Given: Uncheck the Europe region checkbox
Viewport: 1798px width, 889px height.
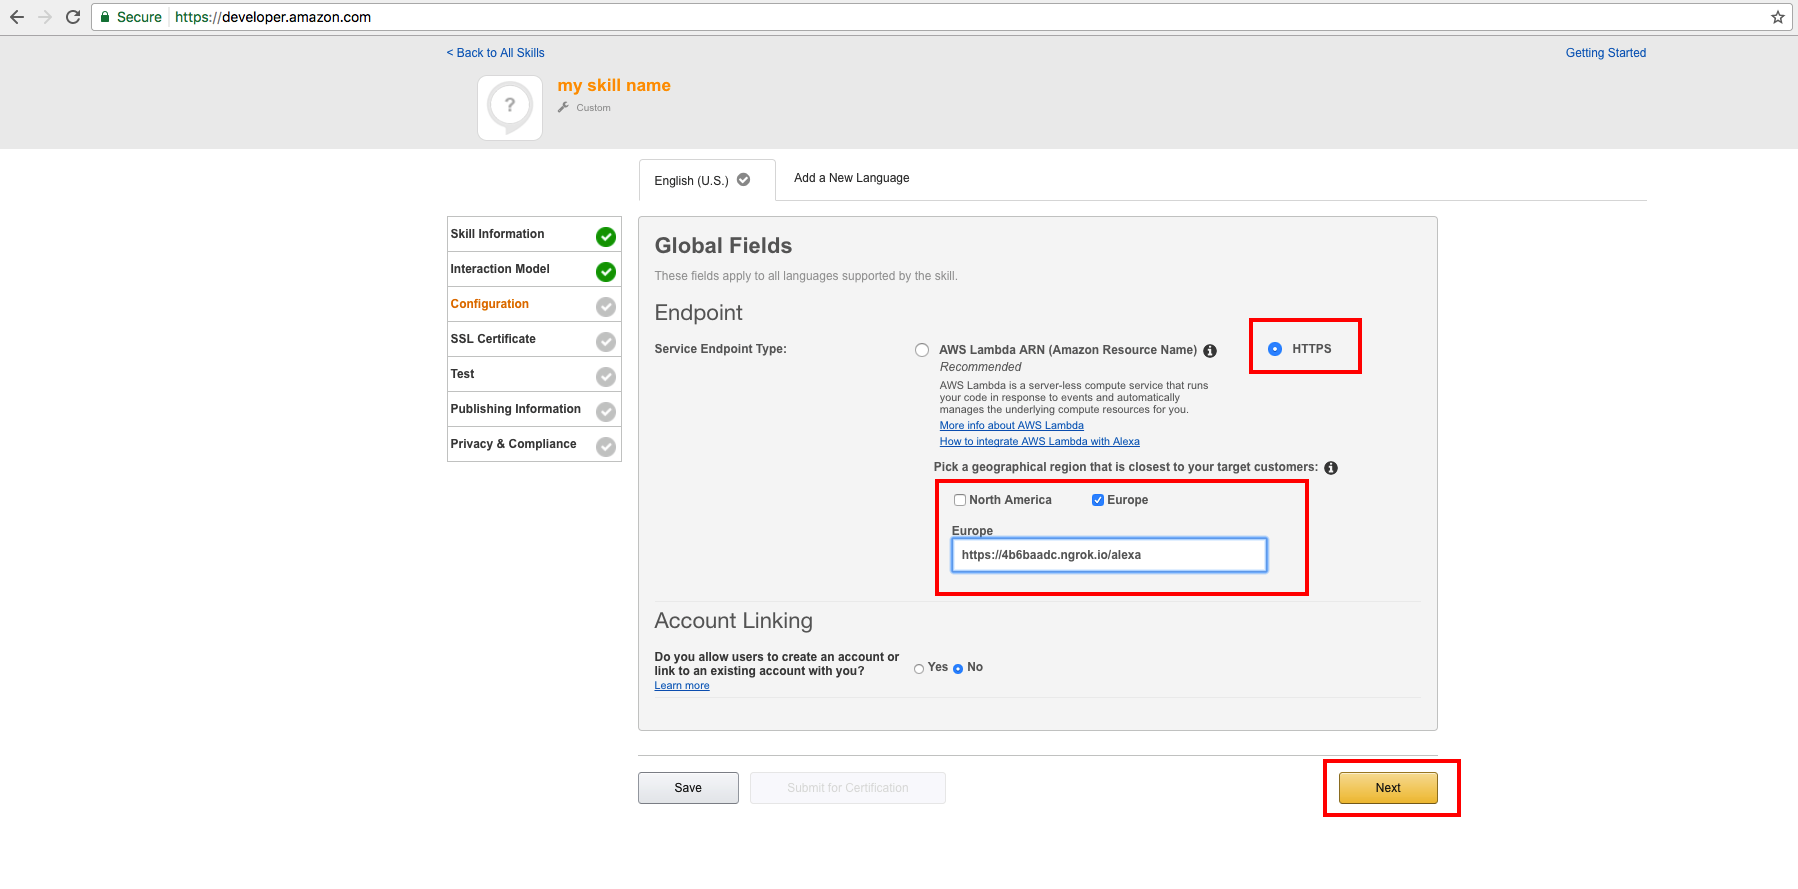Looking at the screenshot, I should pos(1098,500).
